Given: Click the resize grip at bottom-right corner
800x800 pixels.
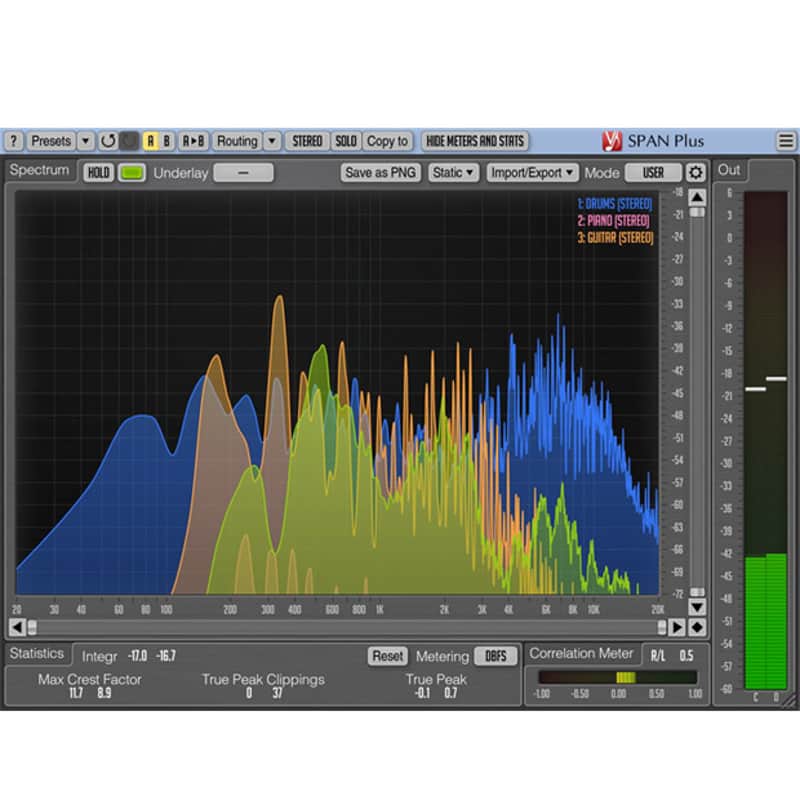Looking at the screenshot, I should pyautogui.click(x=790, y=702).
